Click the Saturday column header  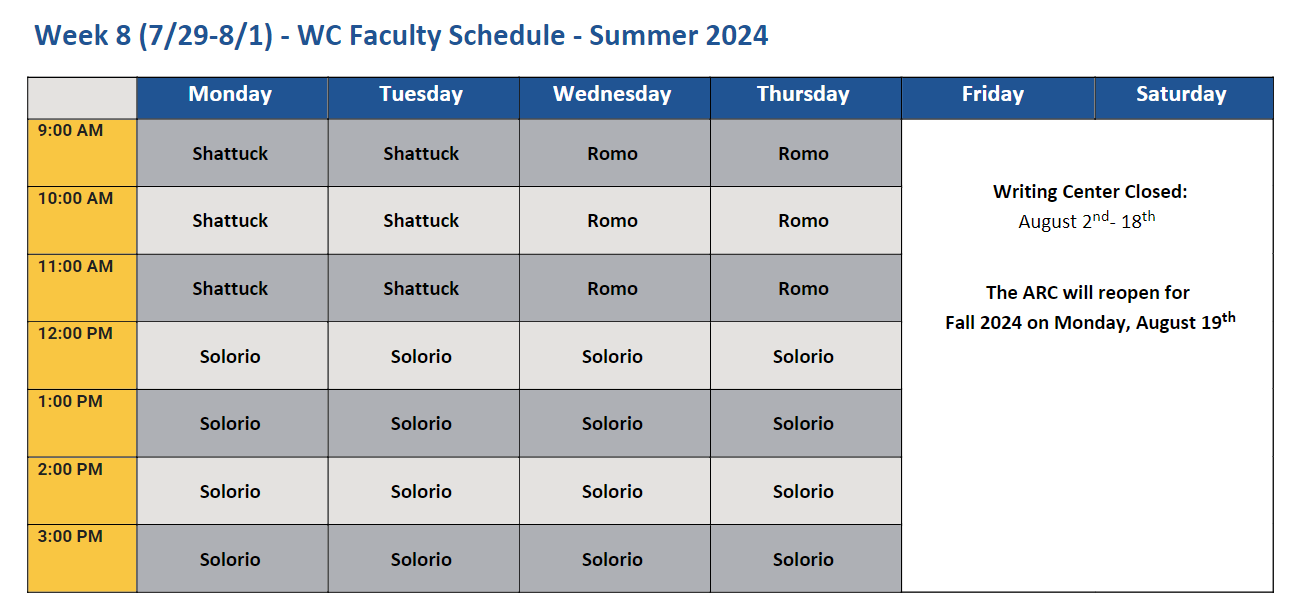pyautogui.click(x=1181, y=95)
